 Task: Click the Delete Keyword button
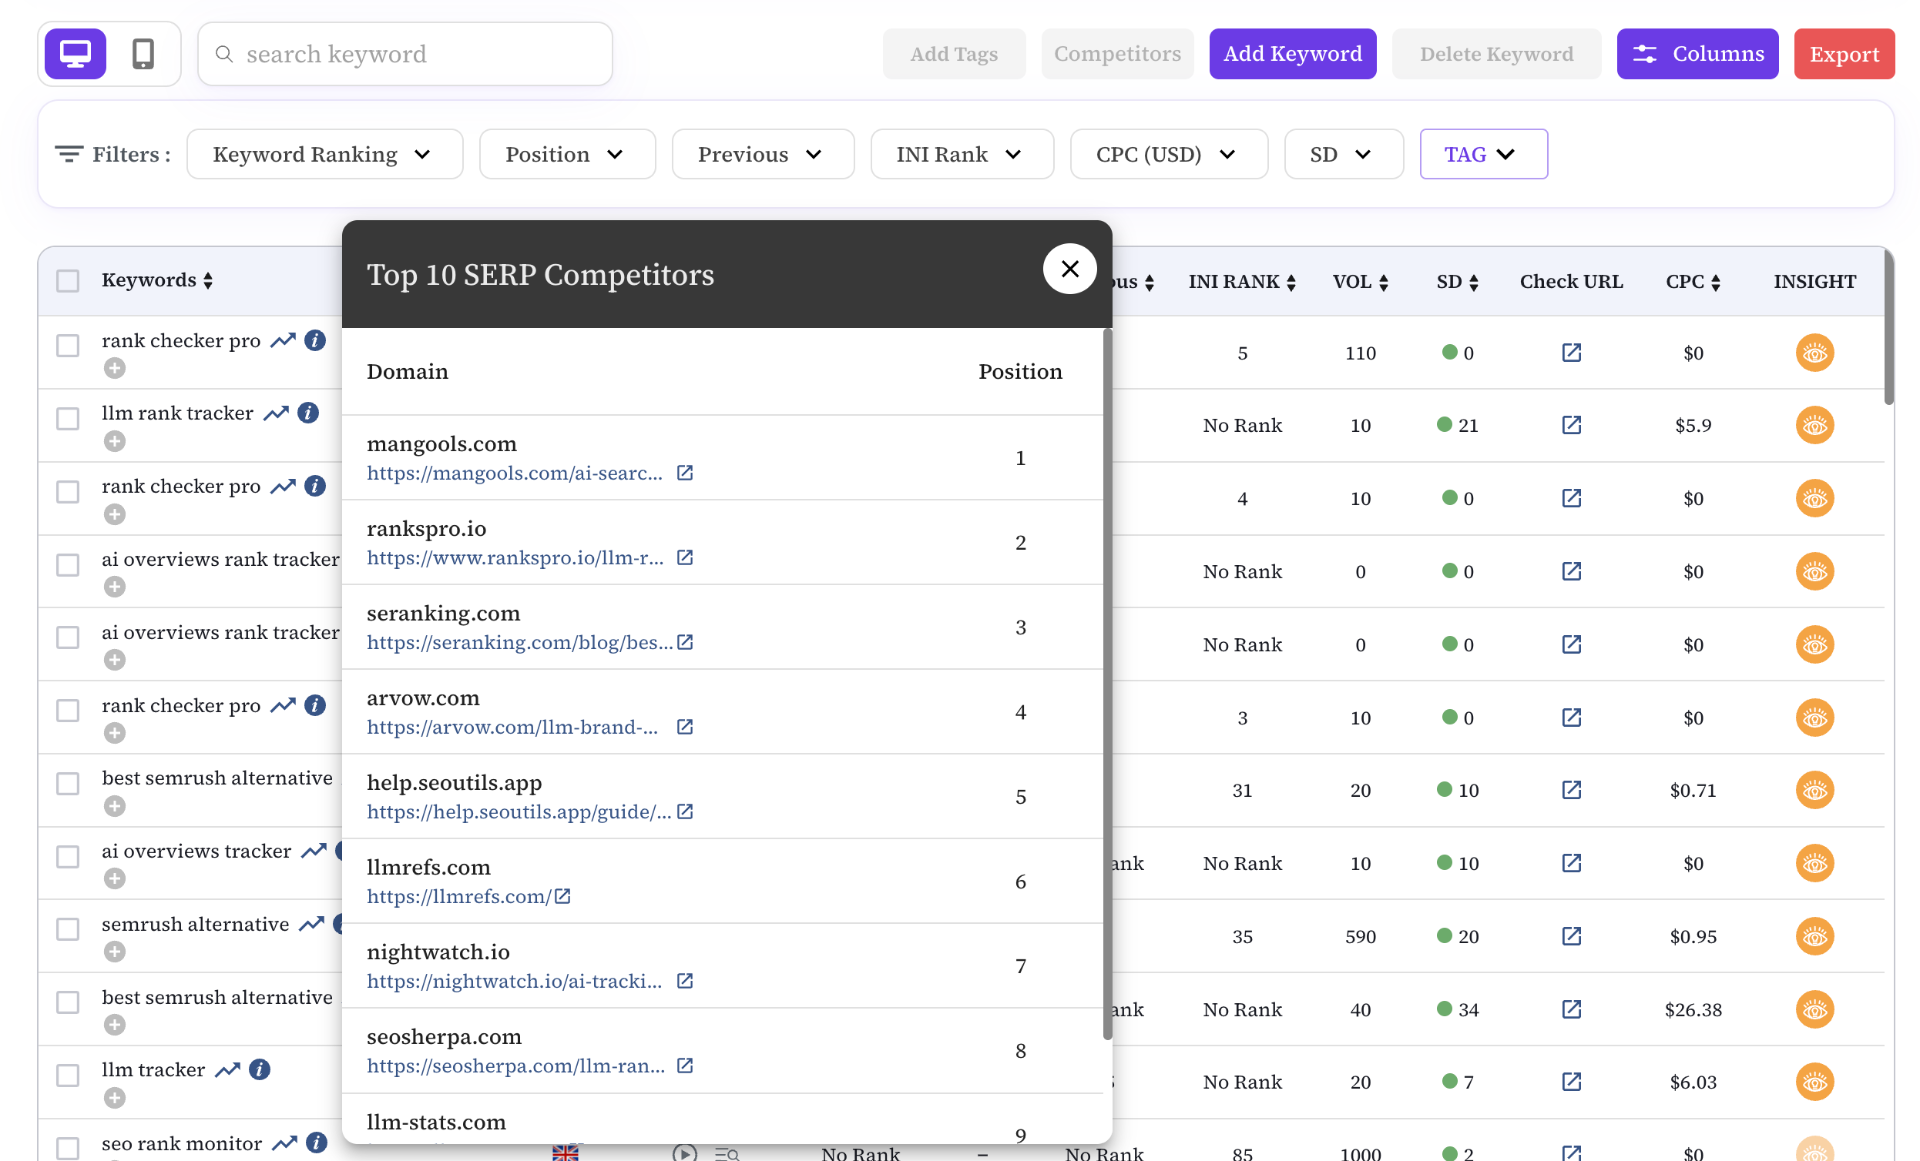tap(1496, 54)
